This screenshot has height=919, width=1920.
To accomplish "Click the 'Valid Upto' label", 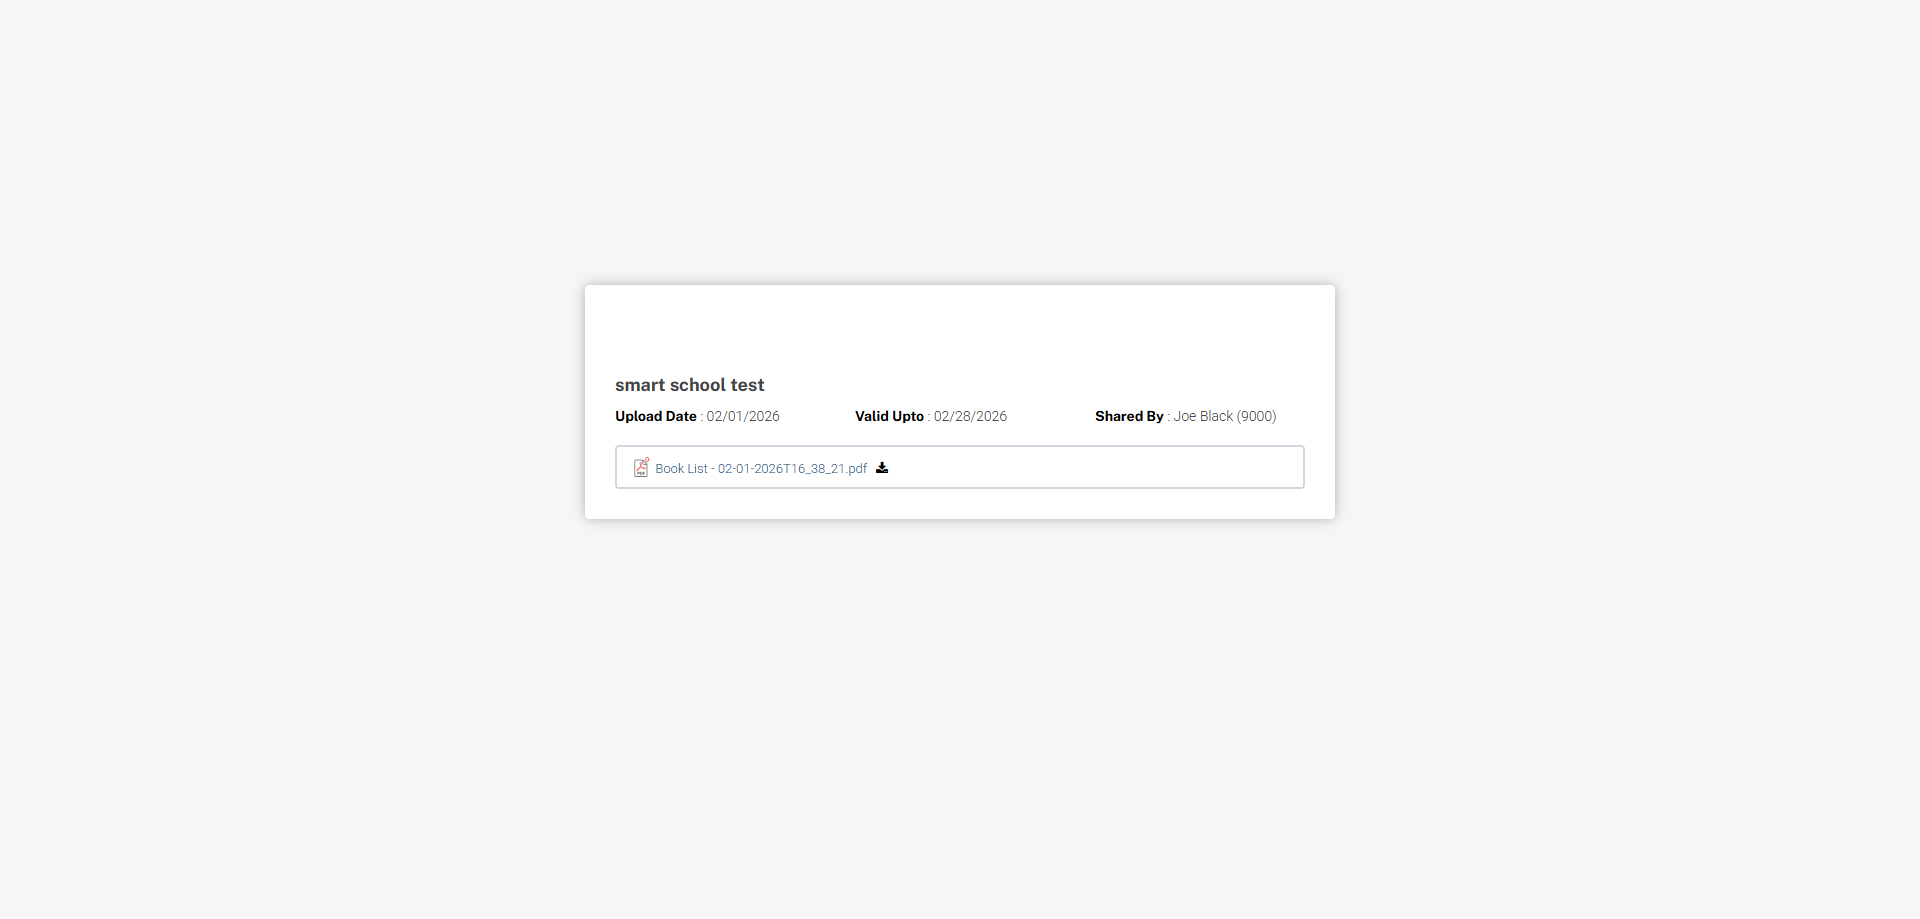I will point(889,416).
